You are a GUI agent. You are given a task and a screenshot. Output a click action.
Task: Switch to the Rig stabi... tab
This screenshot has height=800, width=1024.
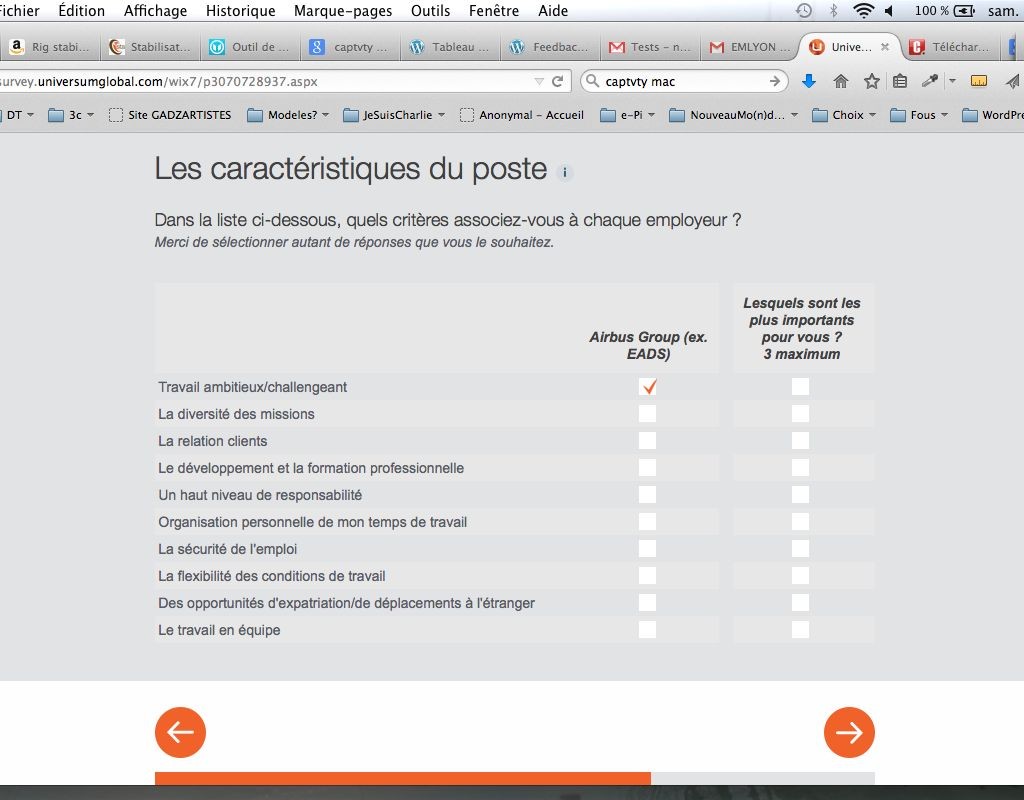point(50,47)
